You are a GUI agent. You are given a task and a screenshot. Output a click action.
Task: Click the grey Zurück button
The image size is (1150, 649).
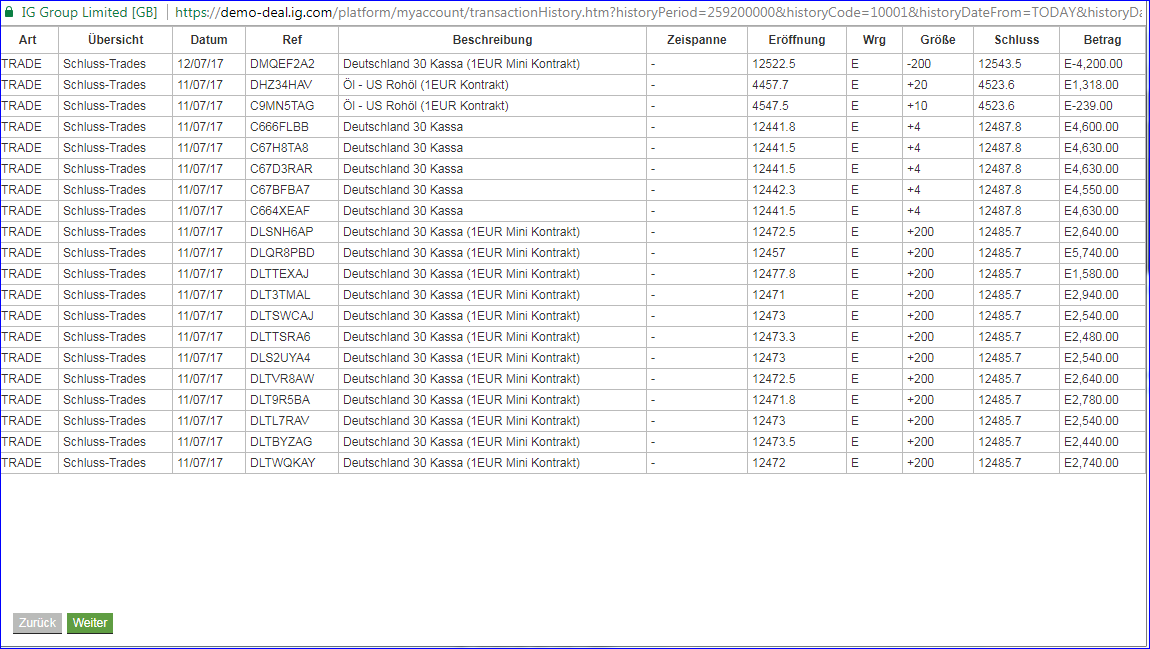[37, 623]
